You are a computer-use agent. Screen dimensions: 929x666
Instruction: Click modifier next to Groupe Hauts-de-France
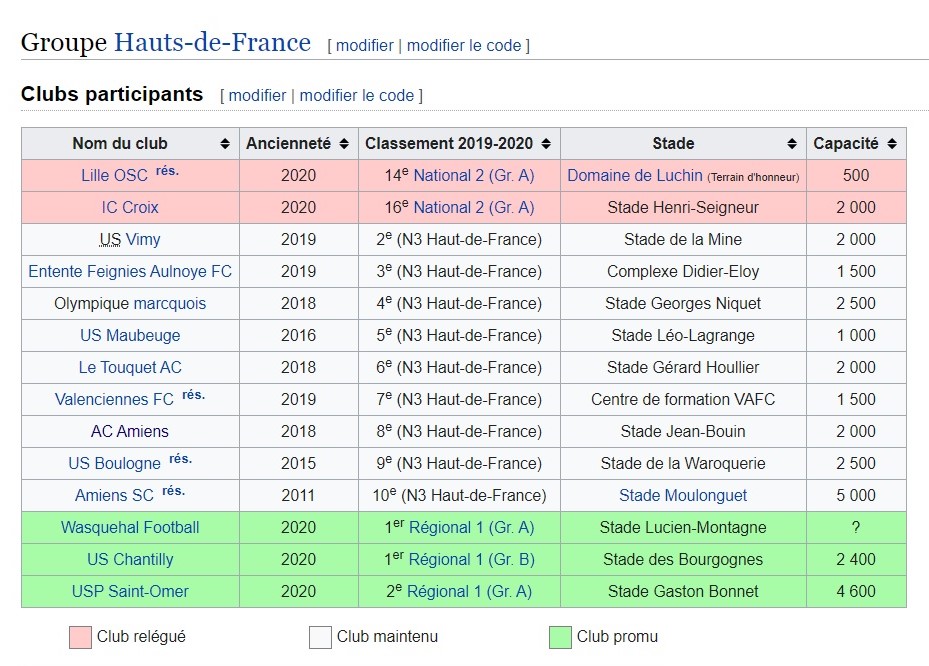[x=365, y=46]
